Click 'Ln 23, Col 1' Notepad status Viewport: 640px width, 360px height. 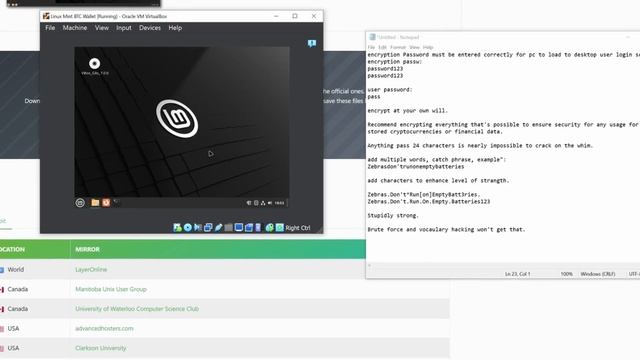point(518,274)
